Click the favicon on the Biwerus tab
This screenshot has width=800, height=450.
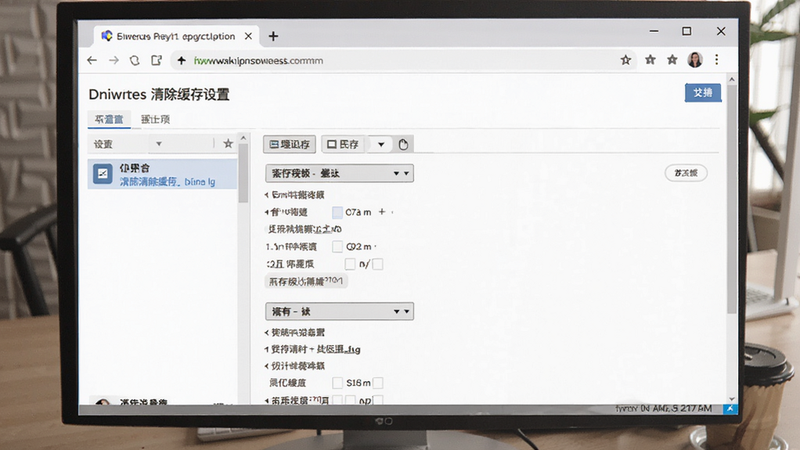[x=107, y=36]
